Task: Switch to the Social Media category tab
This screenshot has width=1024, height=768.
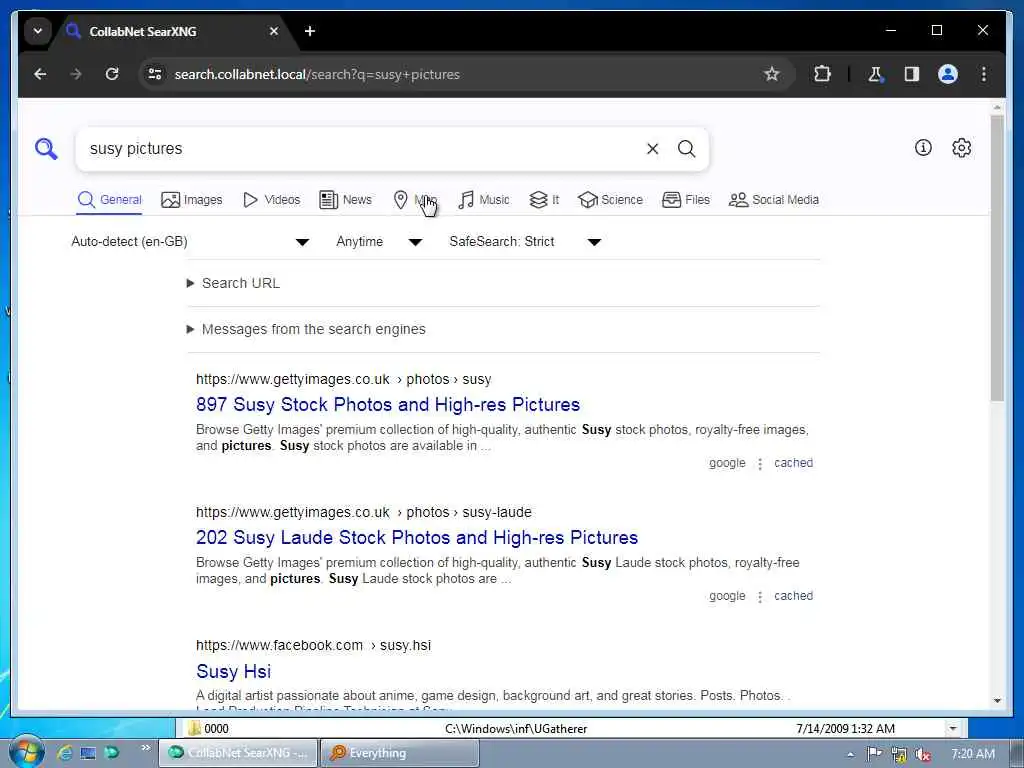Action: coord(773,200)
